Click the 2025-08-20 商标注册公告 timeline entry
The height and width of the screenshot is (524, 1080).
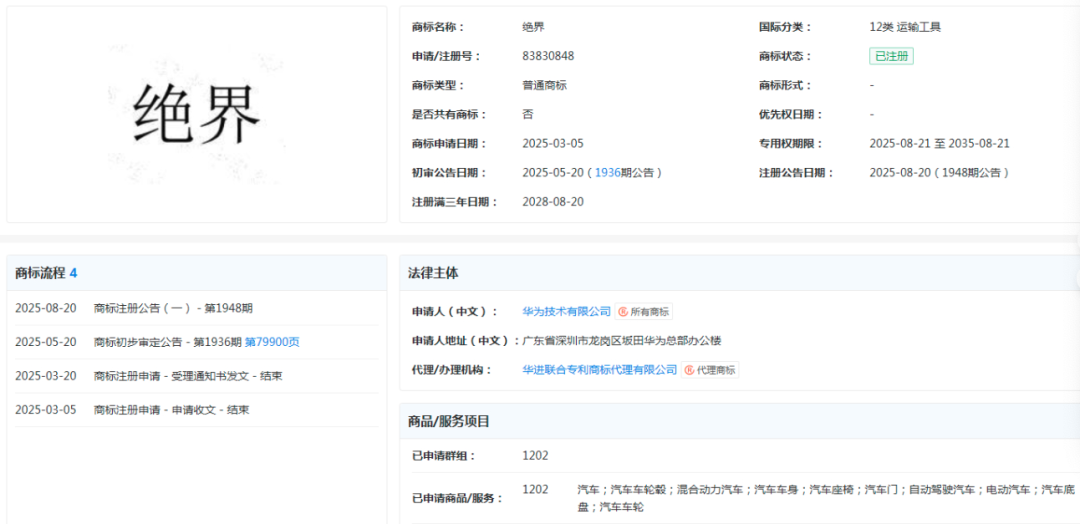[173, 308]
